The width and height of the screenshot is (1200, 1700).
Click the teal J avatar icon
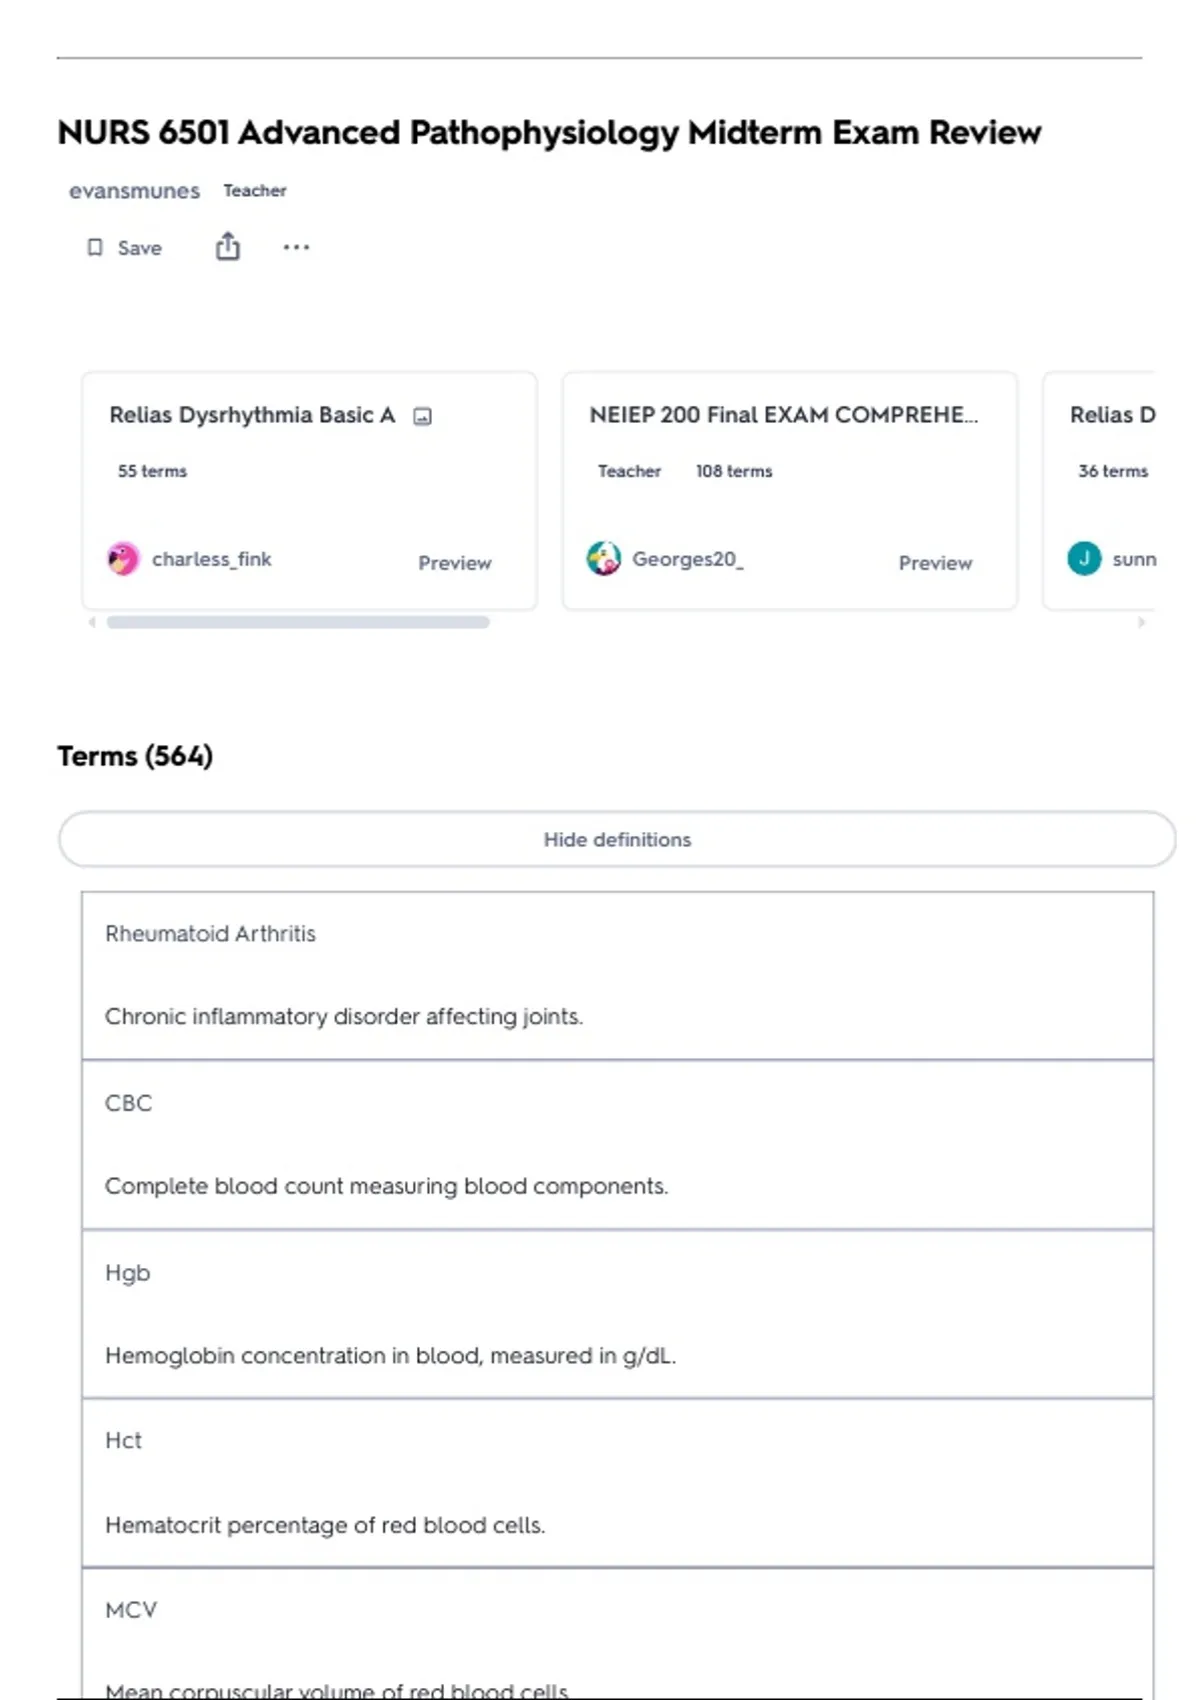[1084, 558]
